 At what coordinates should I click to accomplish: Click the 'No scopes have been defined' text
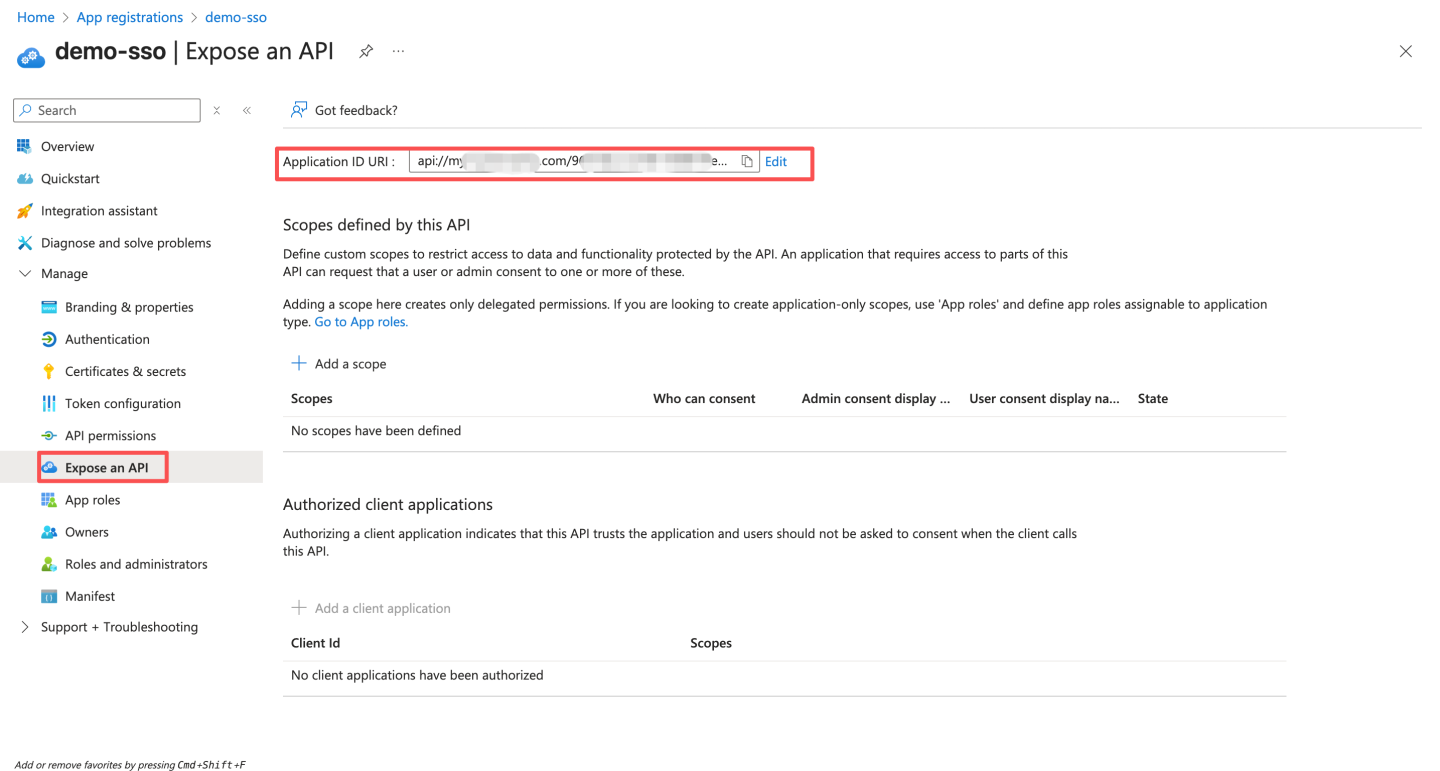(376, 431)
